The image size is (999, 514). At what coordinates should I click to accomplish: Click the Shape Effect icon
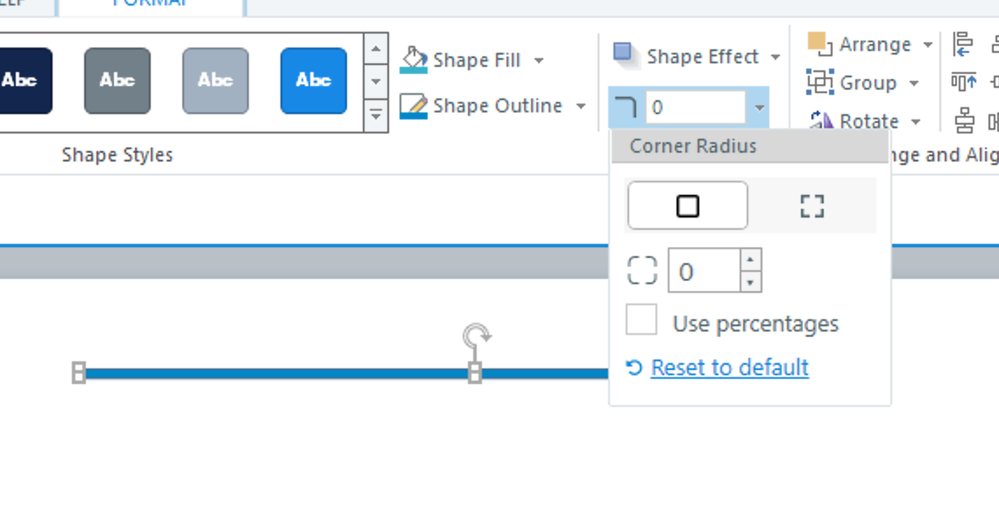(x=625, y=55)
